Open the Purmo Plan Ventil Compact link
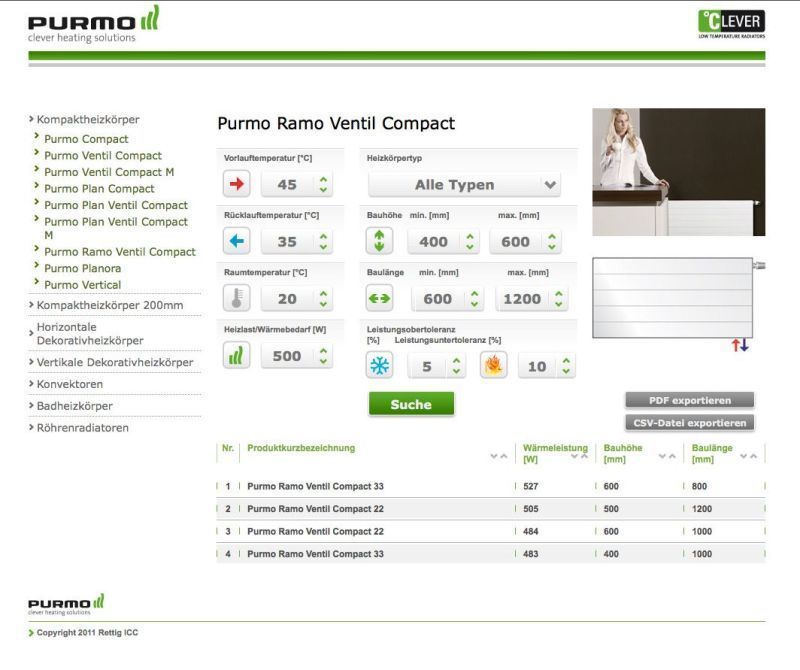 click(x=116, y=205)
